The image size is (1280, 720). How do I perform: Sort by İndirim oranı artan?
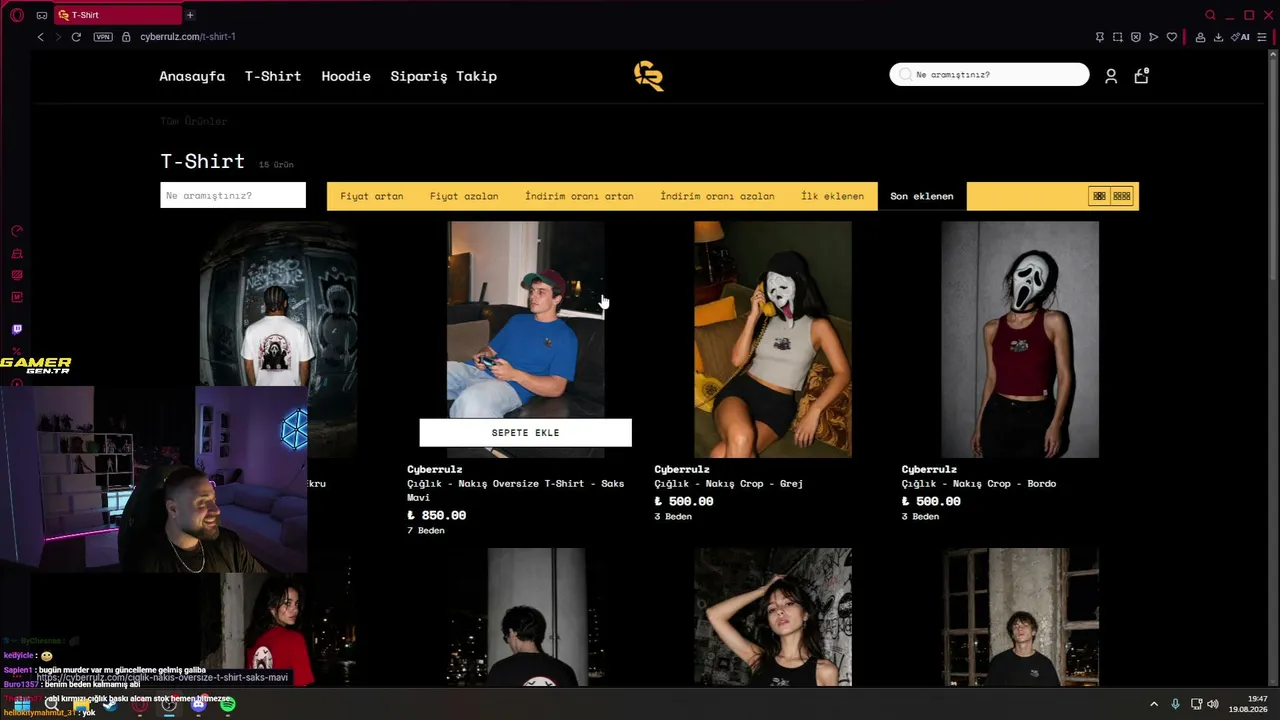point(580,196)
